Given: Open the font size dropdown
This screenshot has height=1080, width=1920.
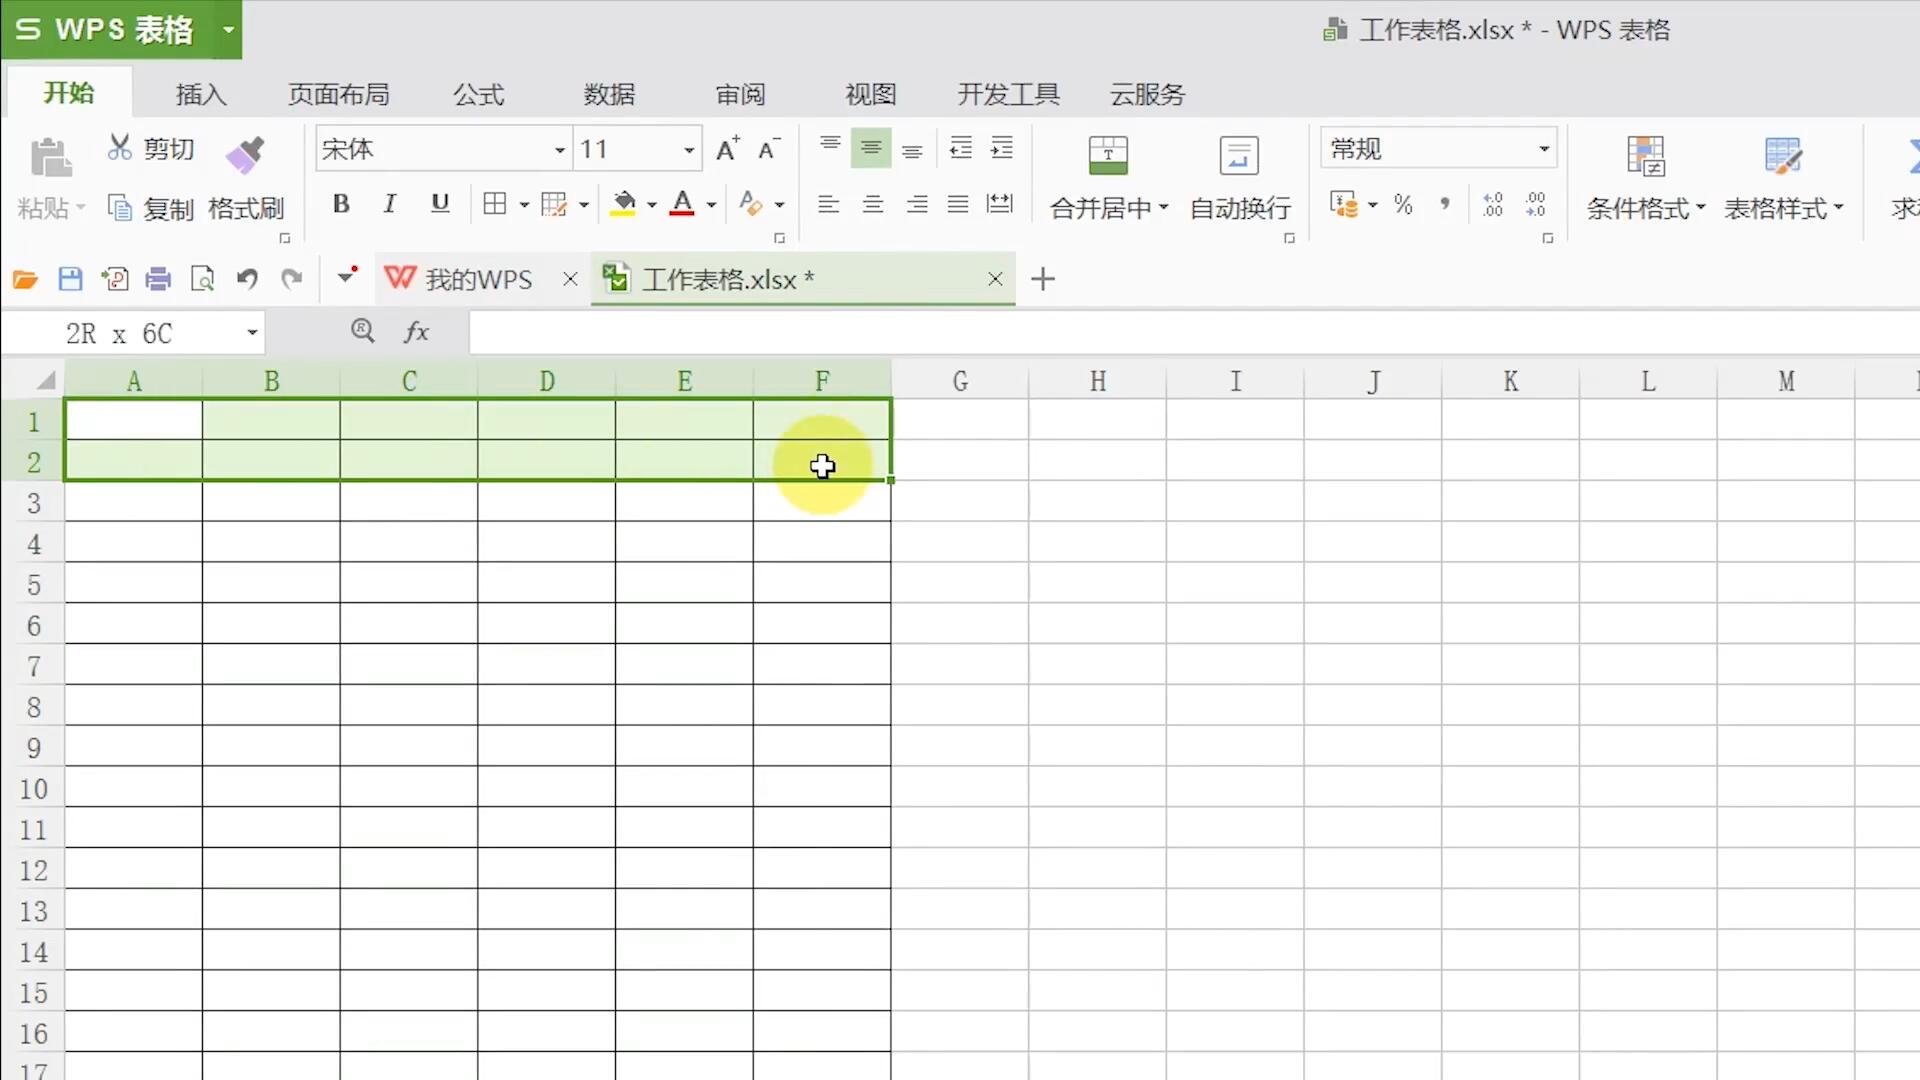Looking at the screenshot, I should 689,150.
